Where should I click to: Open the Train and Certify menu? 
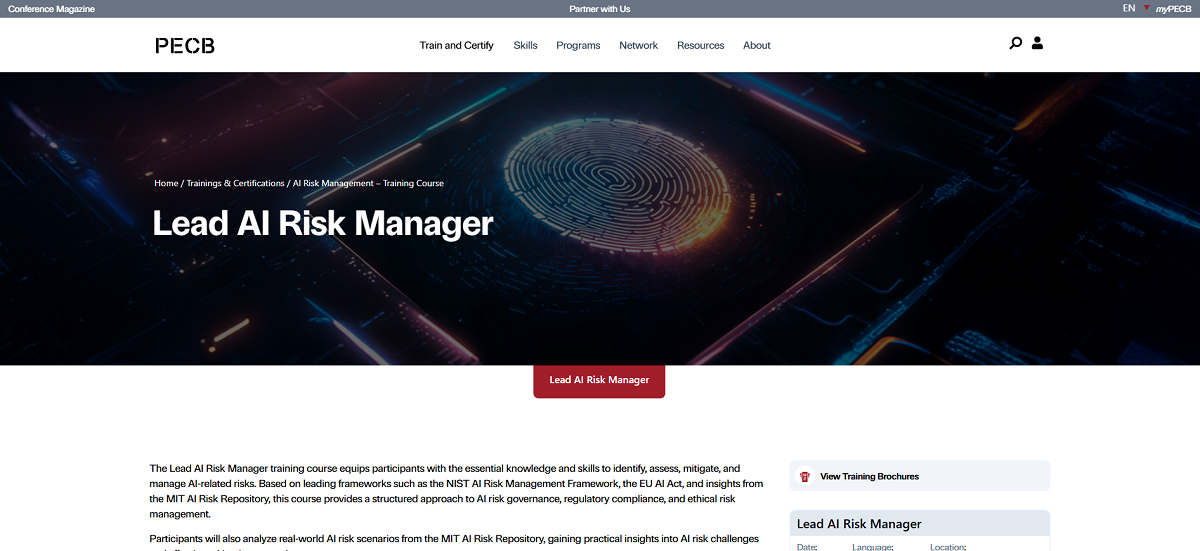(456, 45)
